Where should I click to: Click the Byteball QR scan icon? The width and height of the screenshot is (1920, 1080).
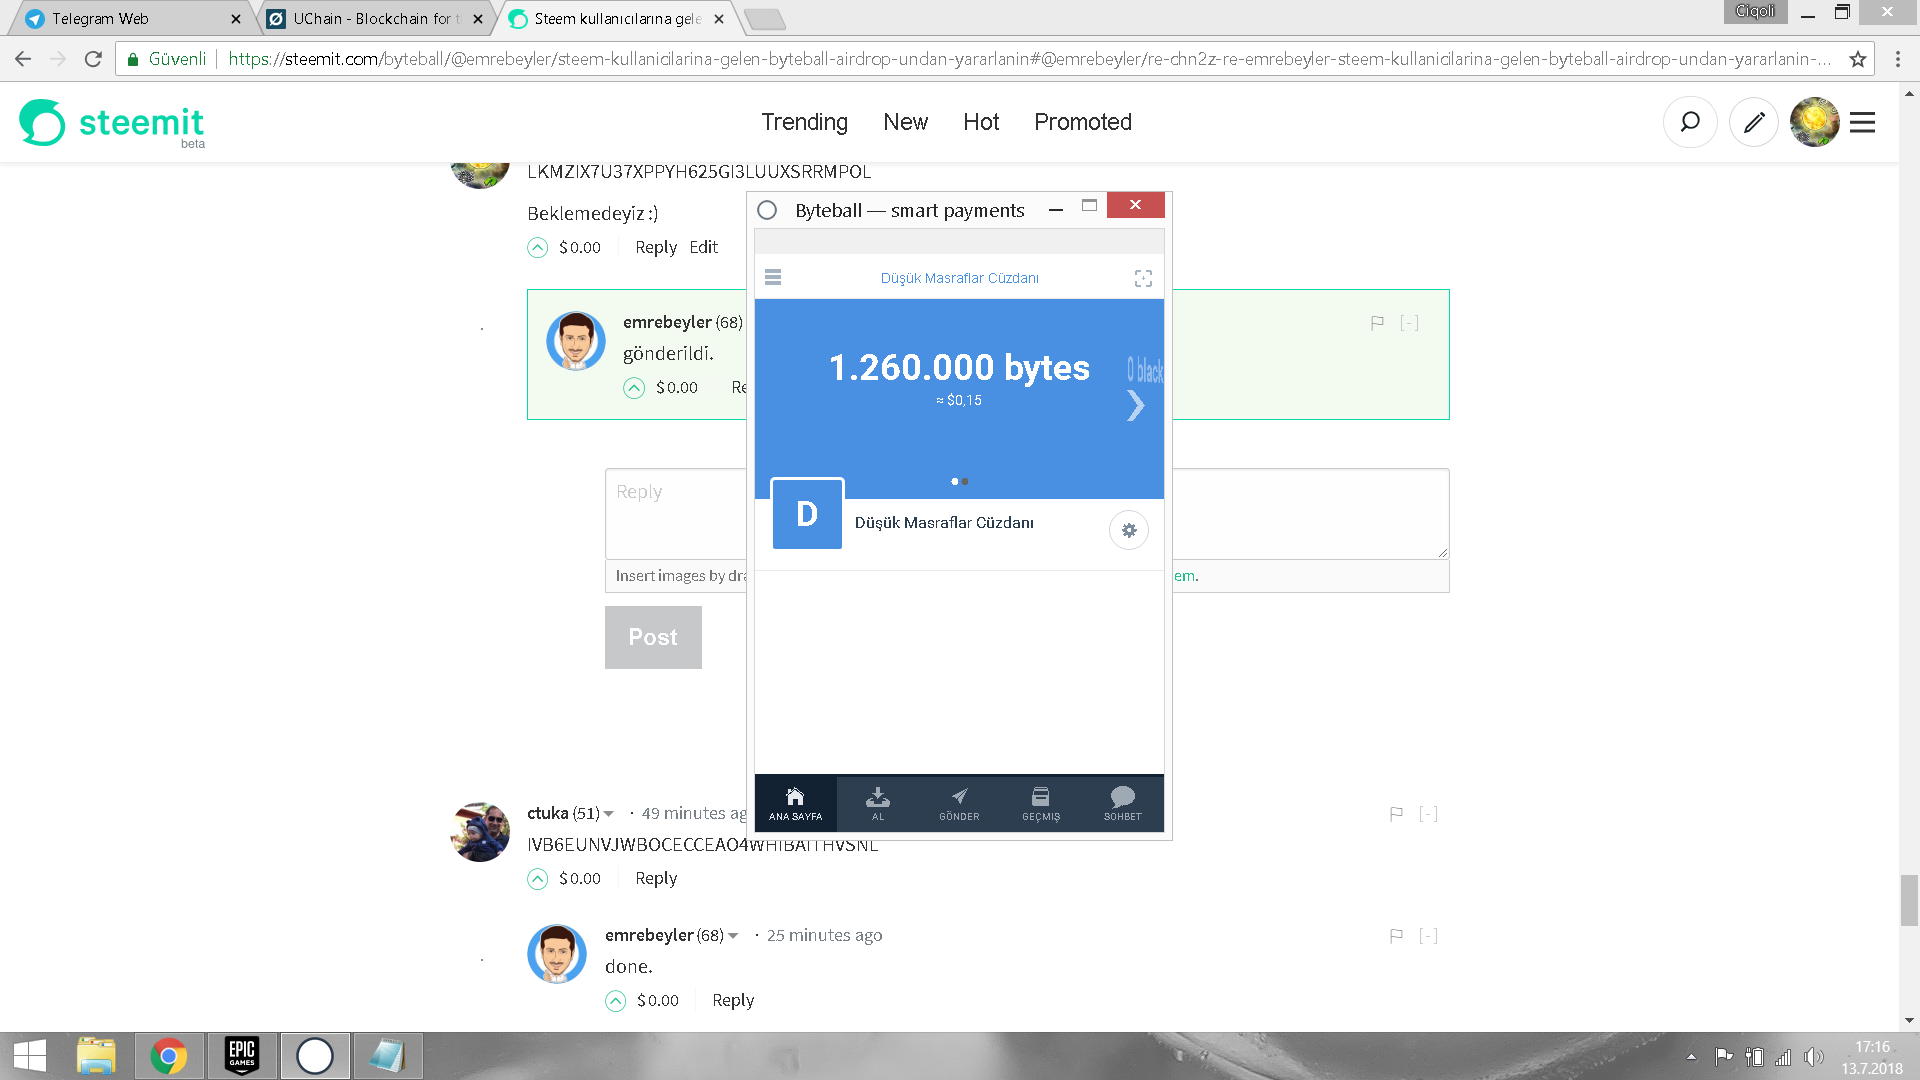pos(1143,278)
